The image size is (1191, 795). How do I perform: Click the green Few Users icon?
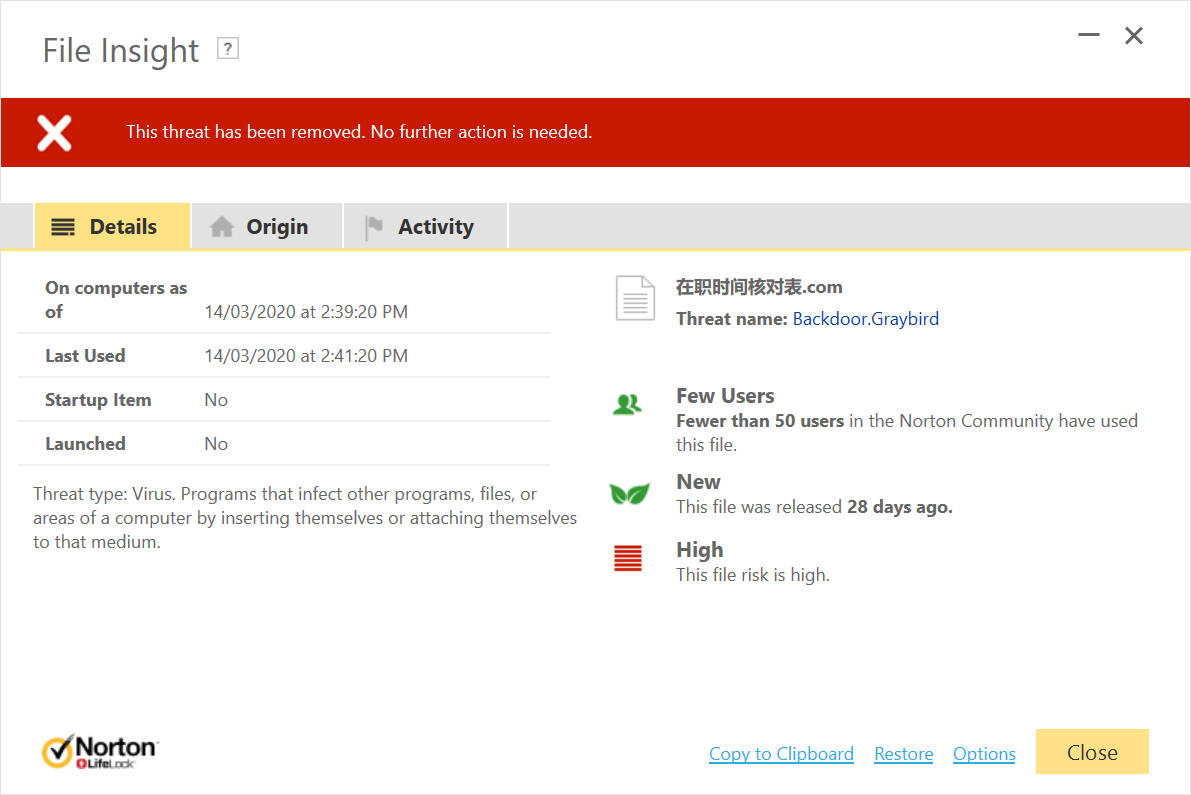coord(627,404)
